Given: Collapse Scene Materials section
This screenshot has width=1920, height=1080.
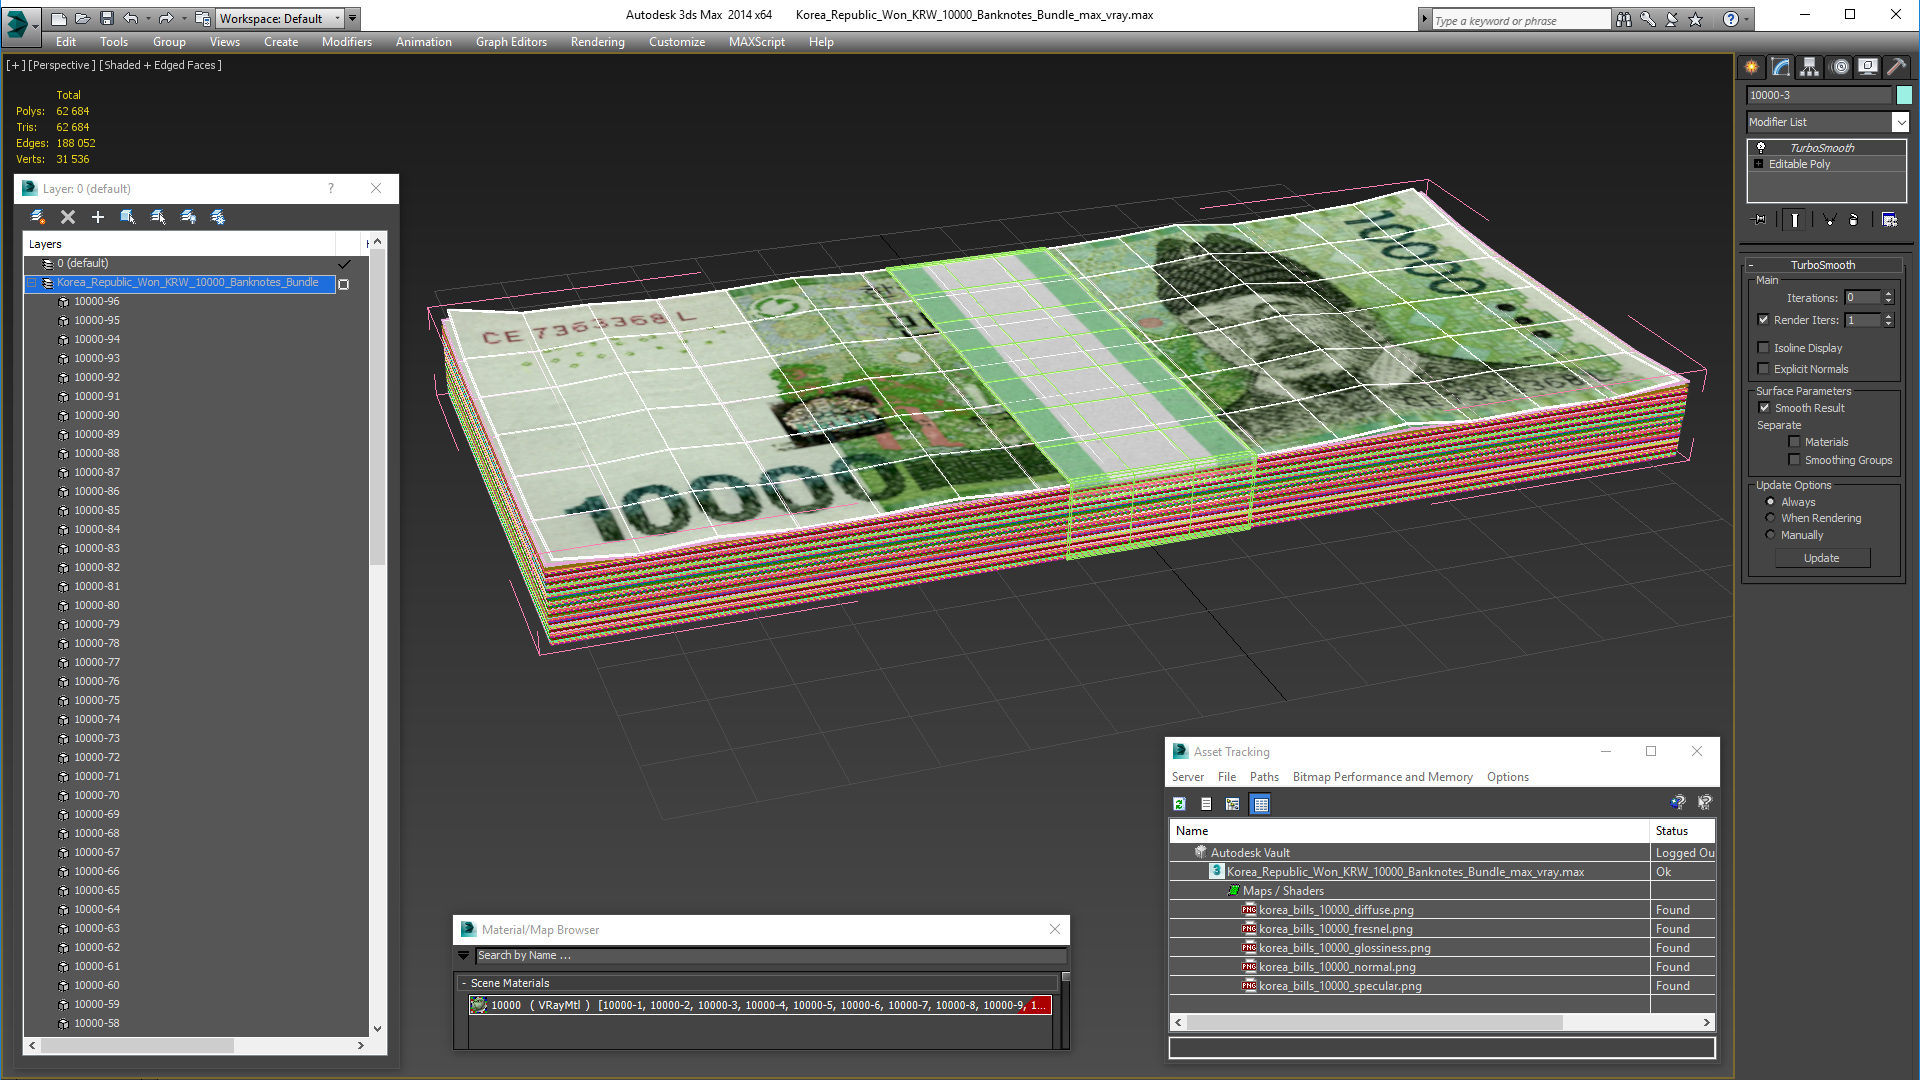Looking at the screenshot, I should pos(463,984).
